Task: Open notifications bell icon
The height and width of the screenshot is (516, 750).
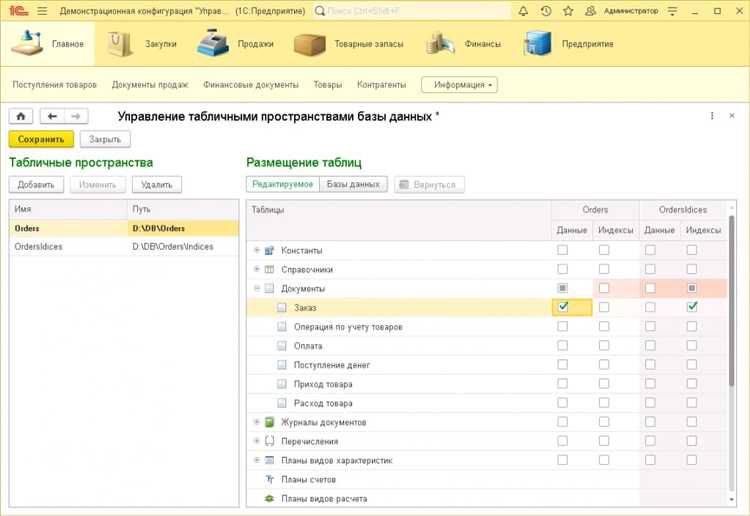Action: point(523,11)
